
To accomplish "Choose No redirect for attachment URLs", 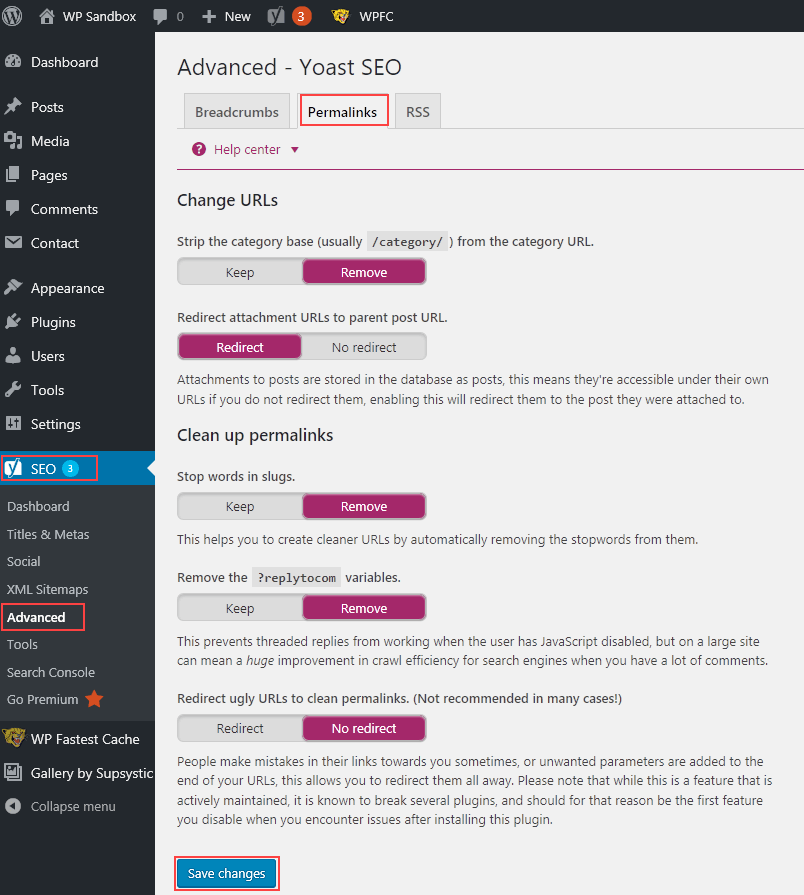I will click(x=364, y=347).
